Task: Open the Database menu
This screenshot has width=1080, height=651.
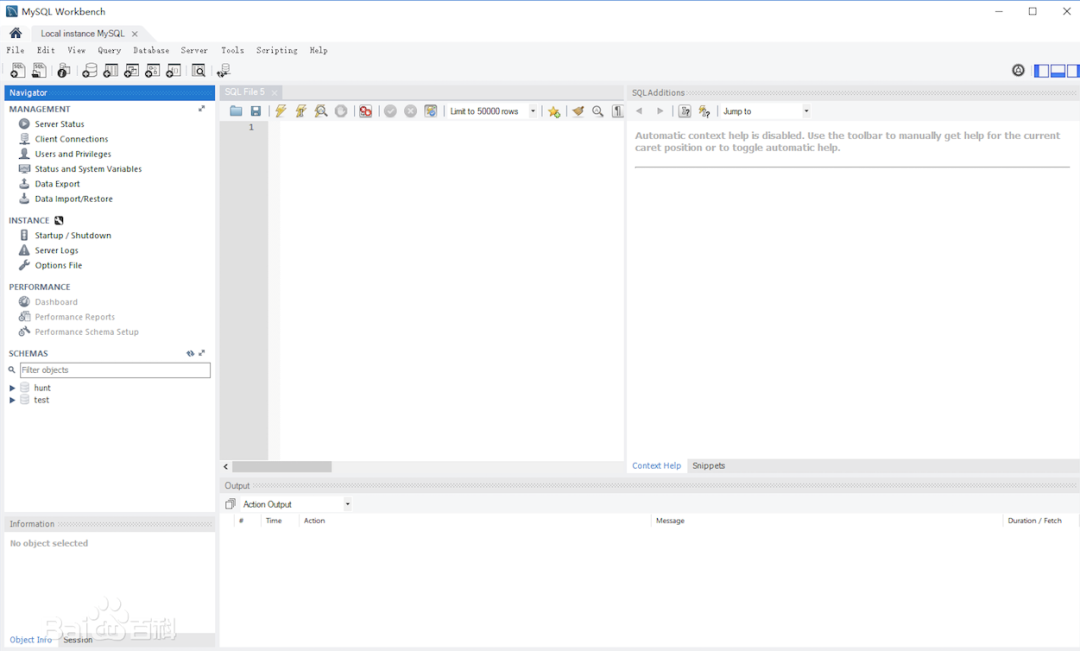Action: click(x=151, y=50)
